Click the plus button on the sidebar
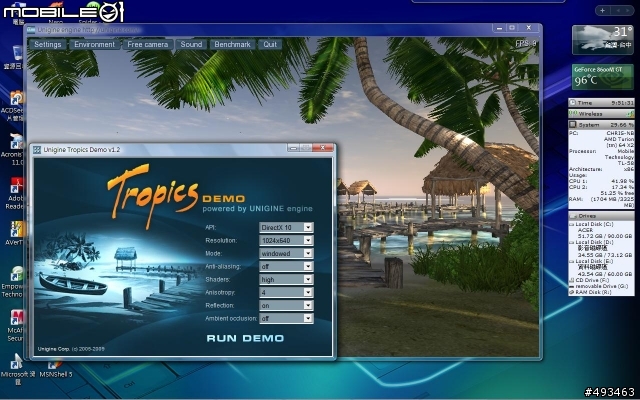The height and width of the screenshot is (400, 640). click(x=602, y=11)
